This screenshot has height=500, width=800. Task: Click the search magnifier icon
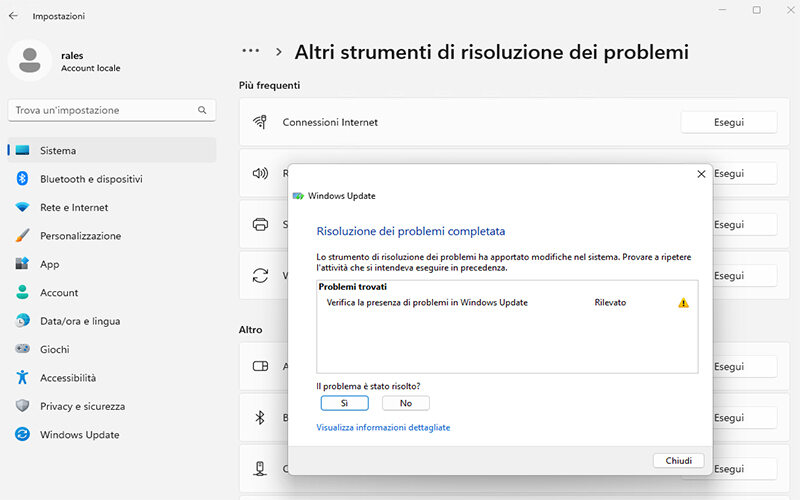click(x=202, y=110)
